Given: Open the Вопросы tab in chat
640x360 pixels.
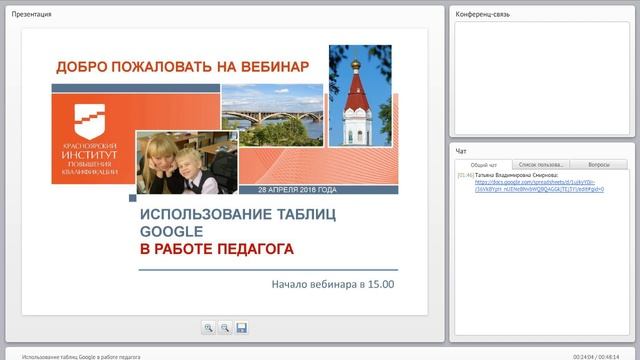Looking at the screenshot, I should [x=599, y=164].
